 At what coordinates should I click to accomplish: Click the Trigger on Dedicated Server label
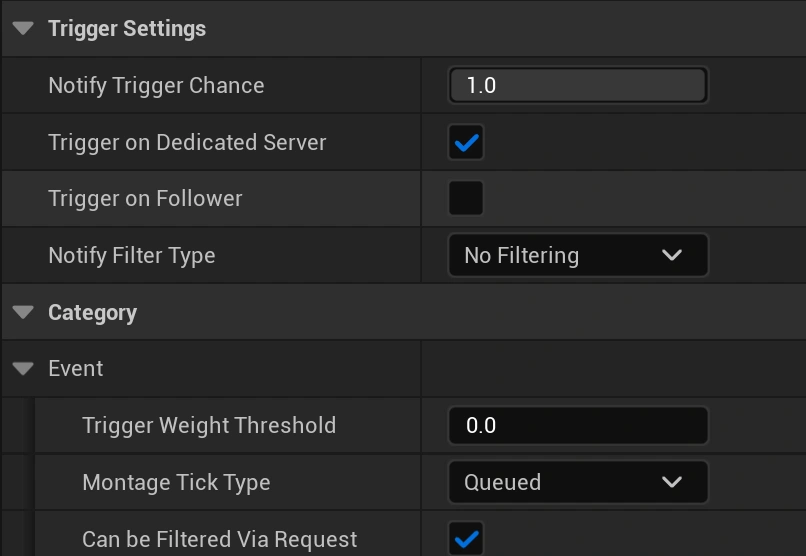(x=187, y=143)
